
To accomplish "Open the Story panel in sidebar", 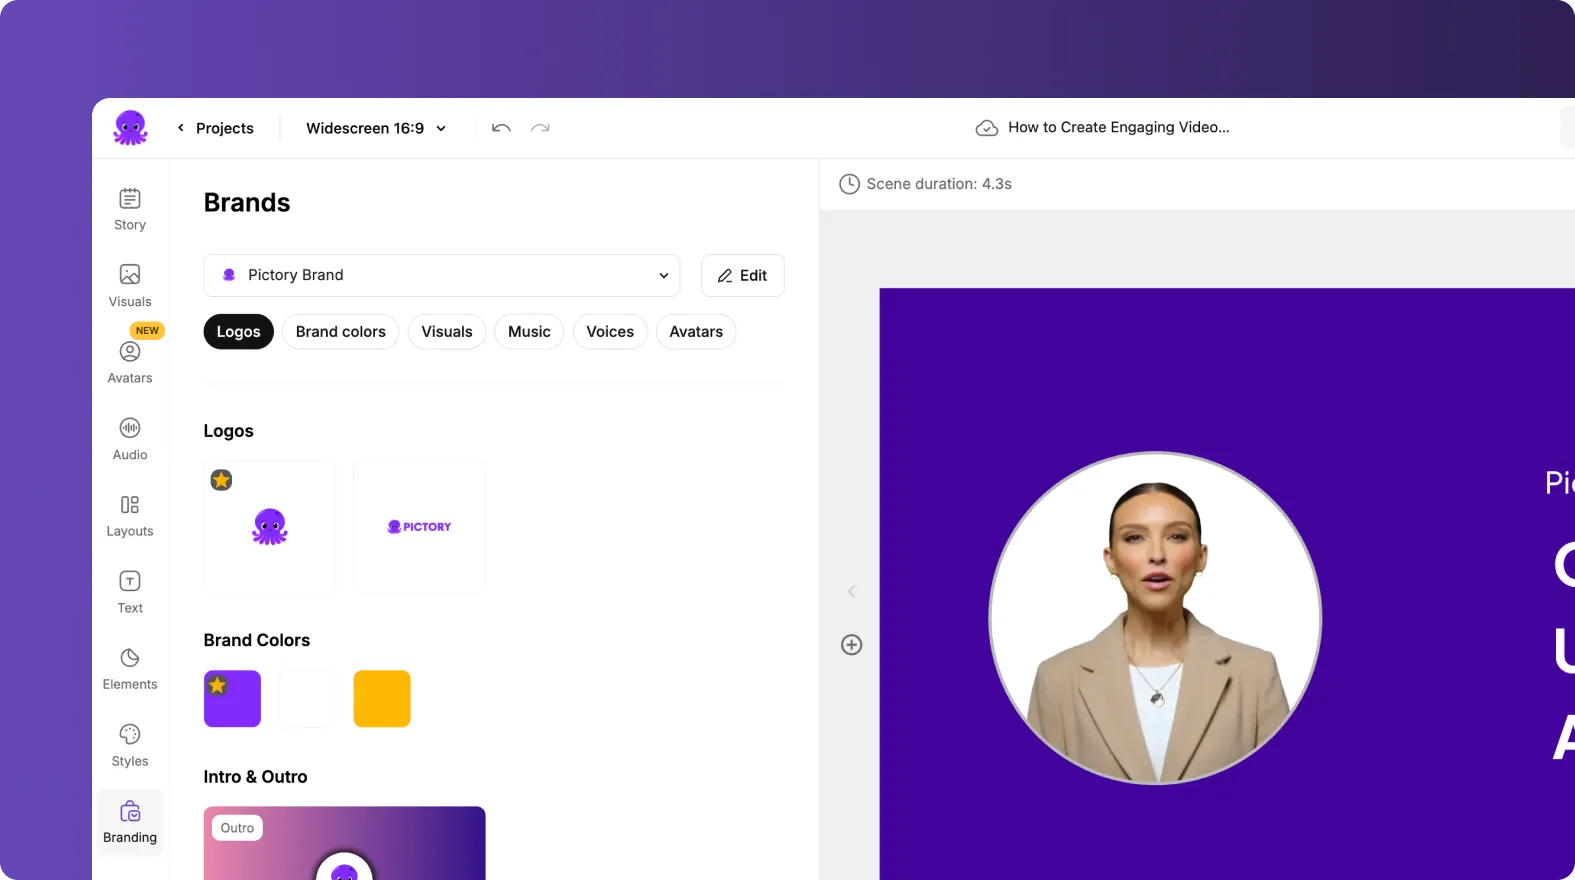I will coord(130,210).
